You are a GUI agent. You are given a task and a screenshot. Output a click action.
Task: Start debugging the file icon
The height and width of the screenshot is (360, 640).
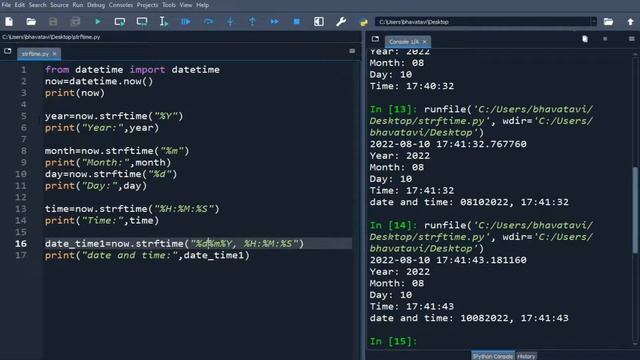[x=186, y=22]
